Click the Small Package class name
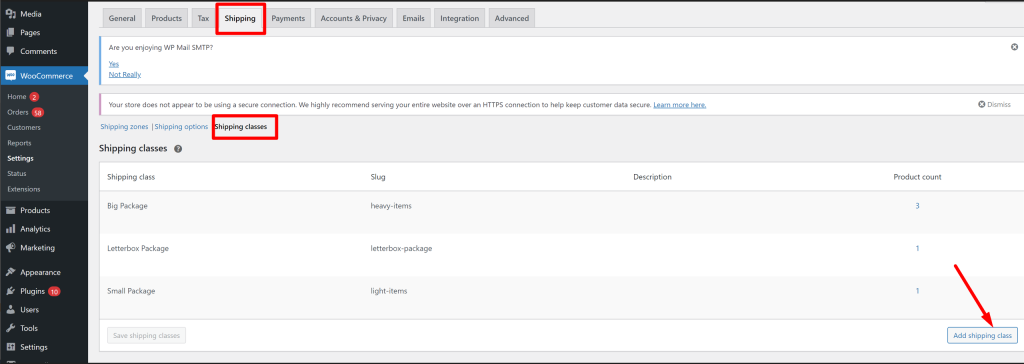This screenshot has height=364, width=1024. coord(131,291)
